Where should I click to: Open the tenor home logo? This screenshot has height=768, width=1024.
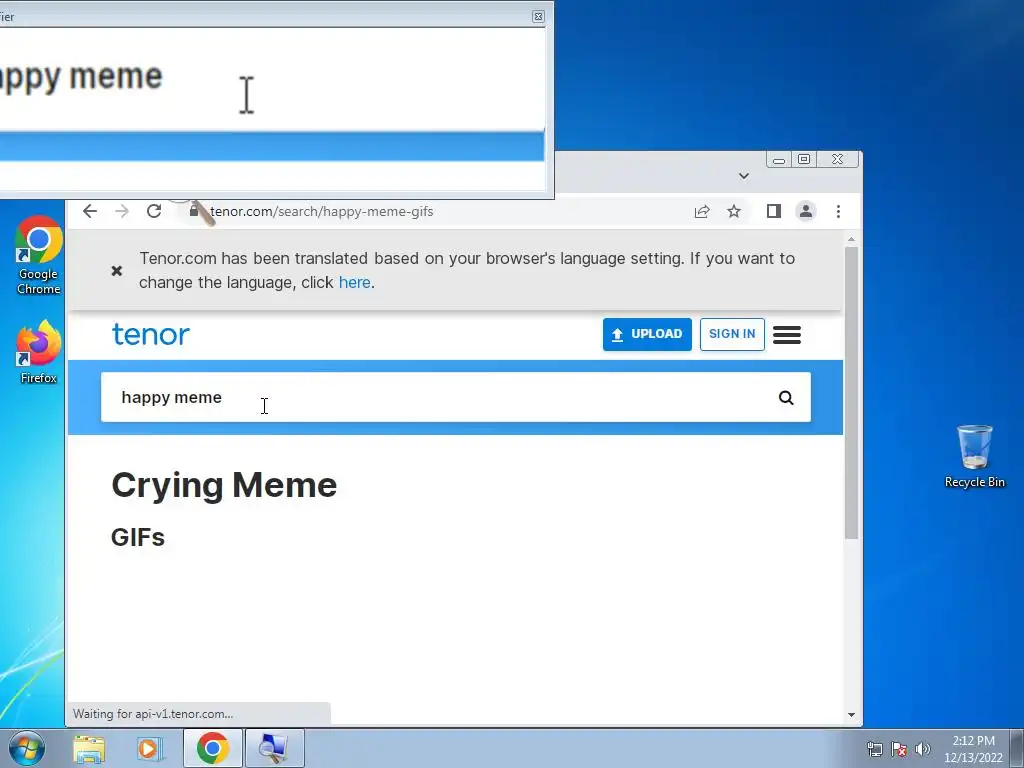point(151,334)
